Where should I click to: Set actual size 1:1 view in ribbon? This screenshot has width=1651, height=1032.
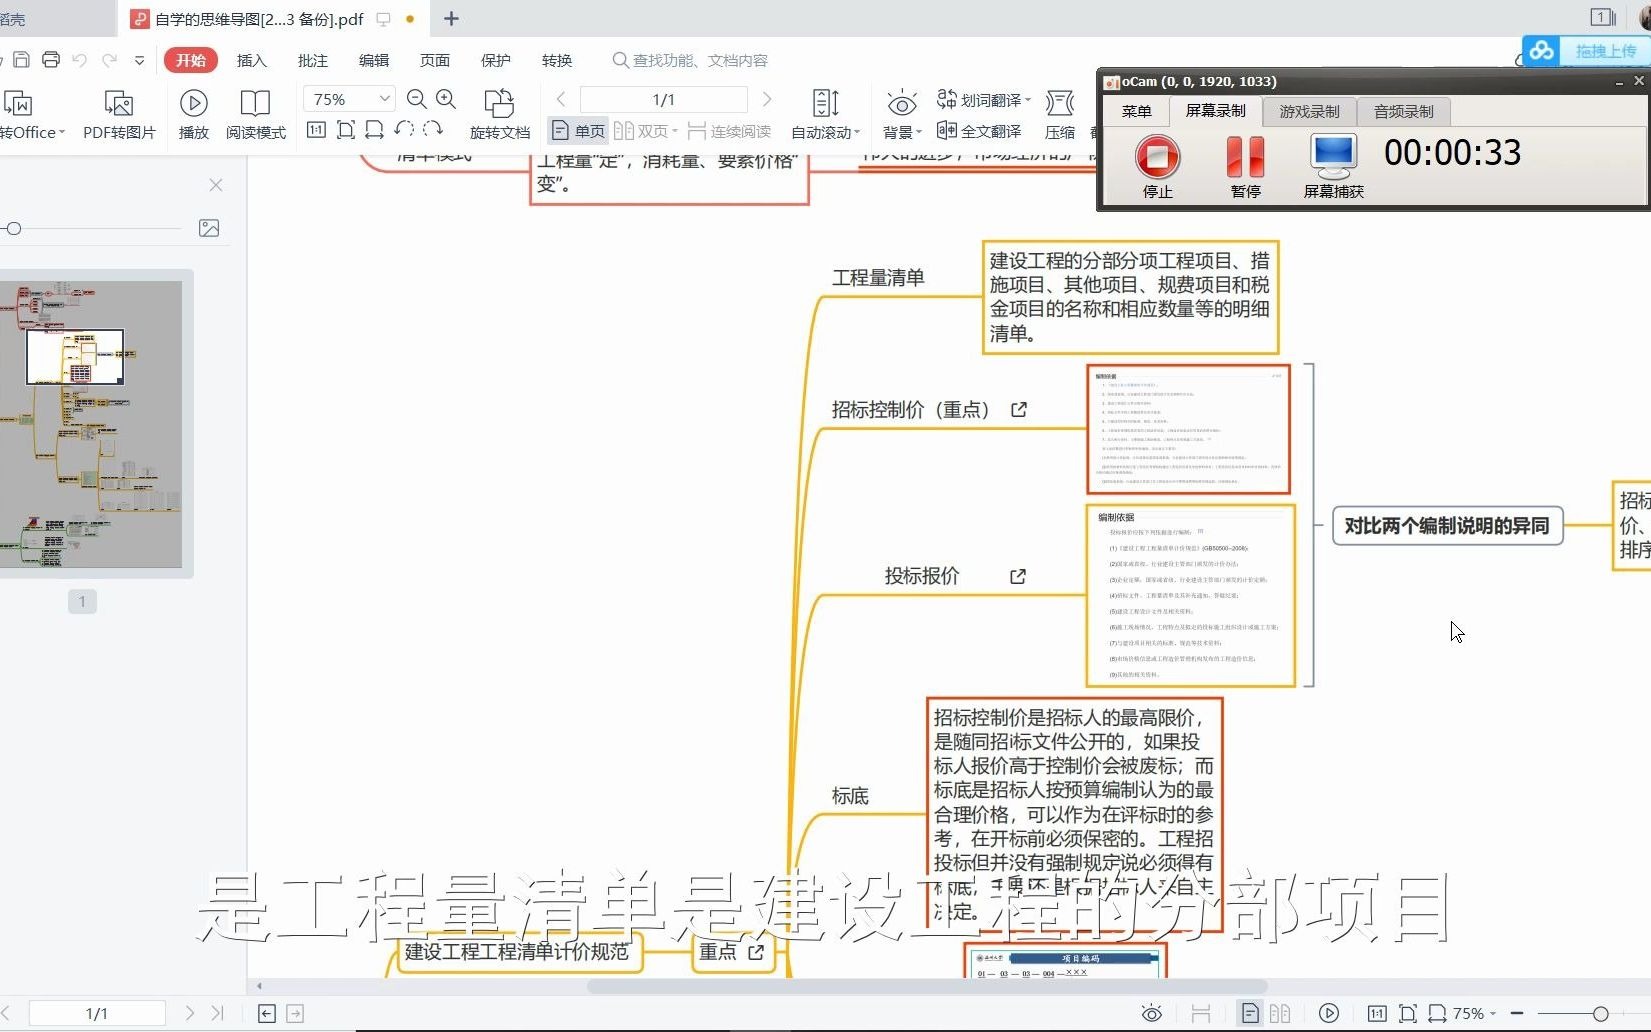point(316,130)
